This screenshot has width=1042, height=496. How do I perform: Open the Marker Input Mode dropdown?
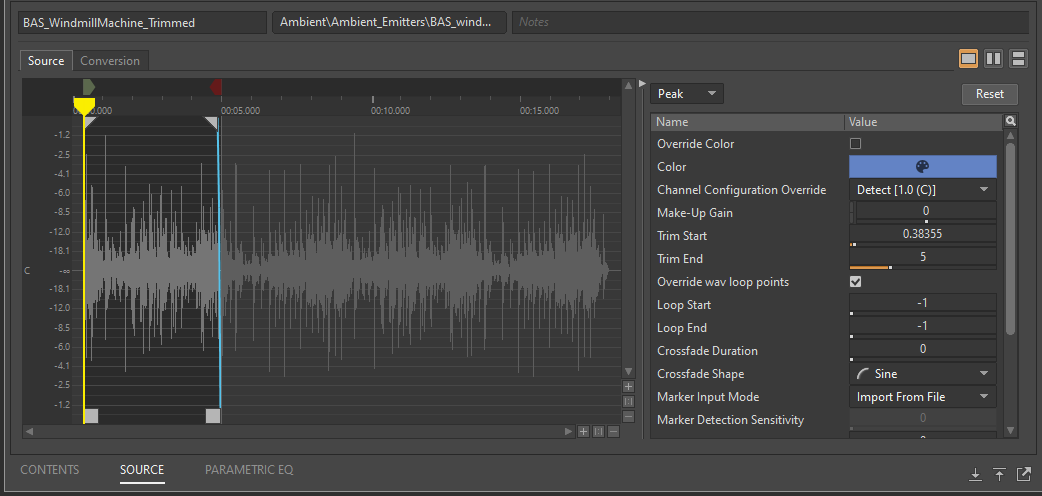point(922,397)
